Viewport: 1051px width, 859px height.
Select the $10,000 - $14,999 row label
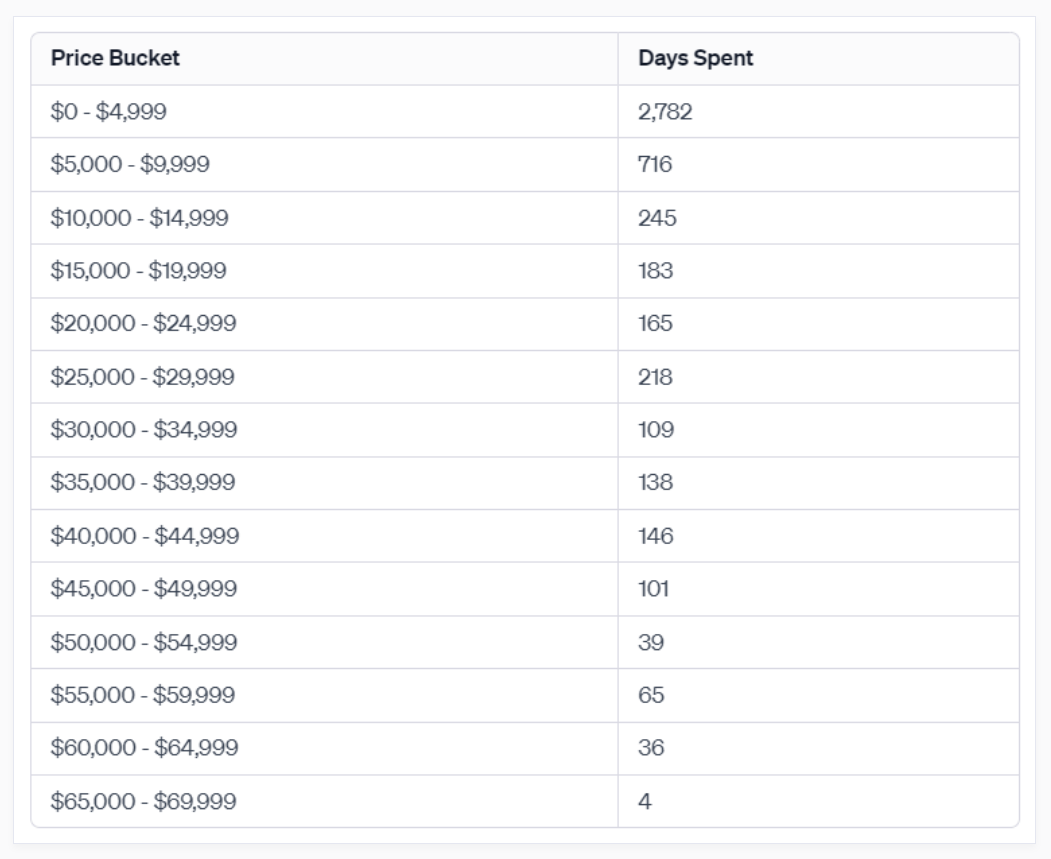139,217
